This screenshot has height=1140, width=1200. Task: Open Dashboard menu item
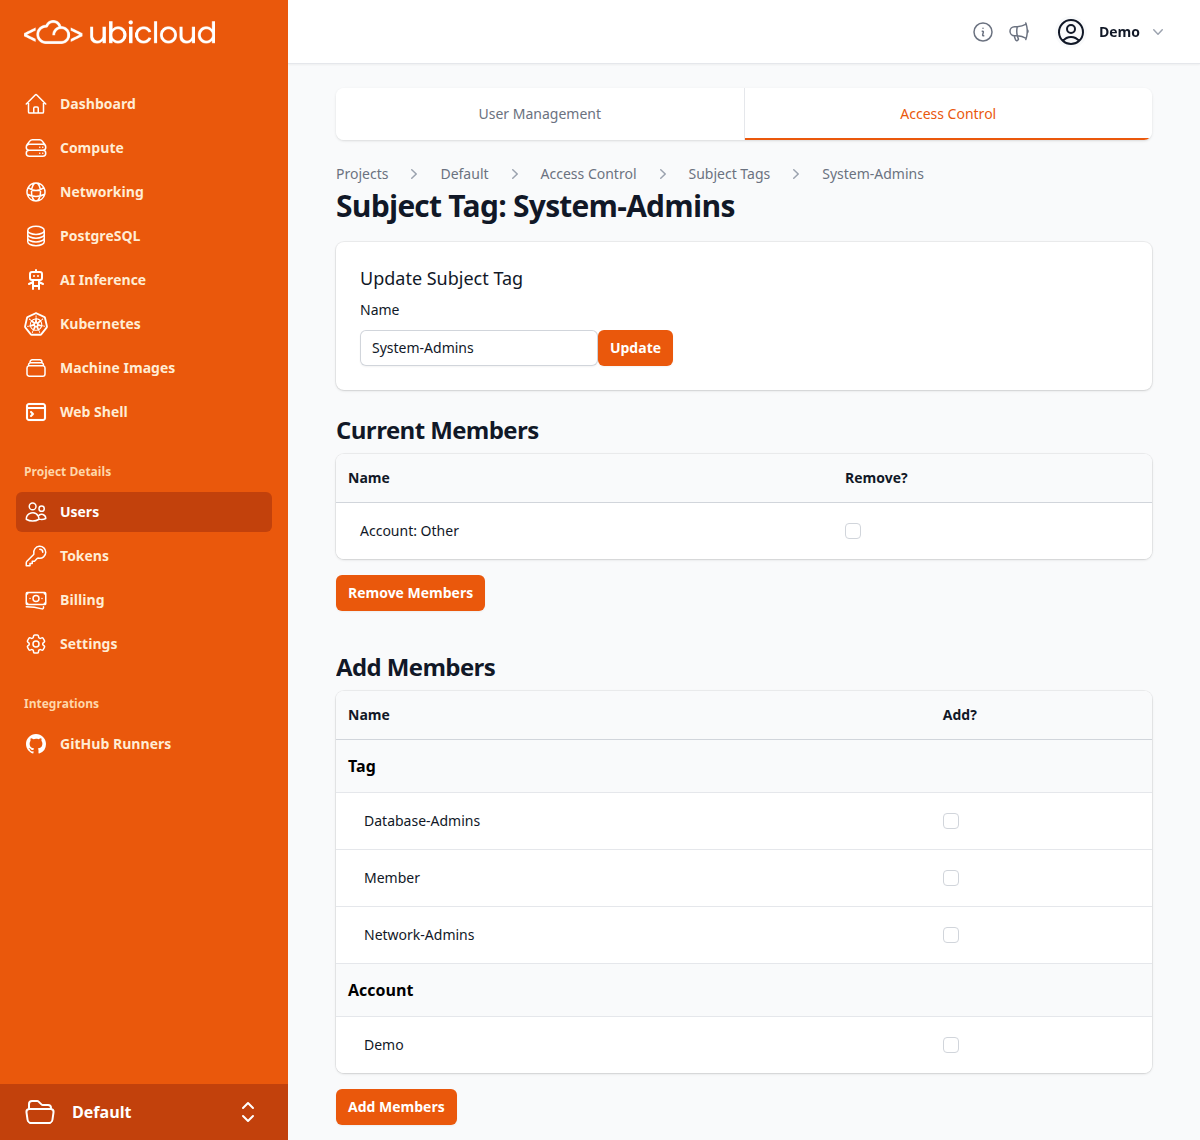(x=144, y=104)
